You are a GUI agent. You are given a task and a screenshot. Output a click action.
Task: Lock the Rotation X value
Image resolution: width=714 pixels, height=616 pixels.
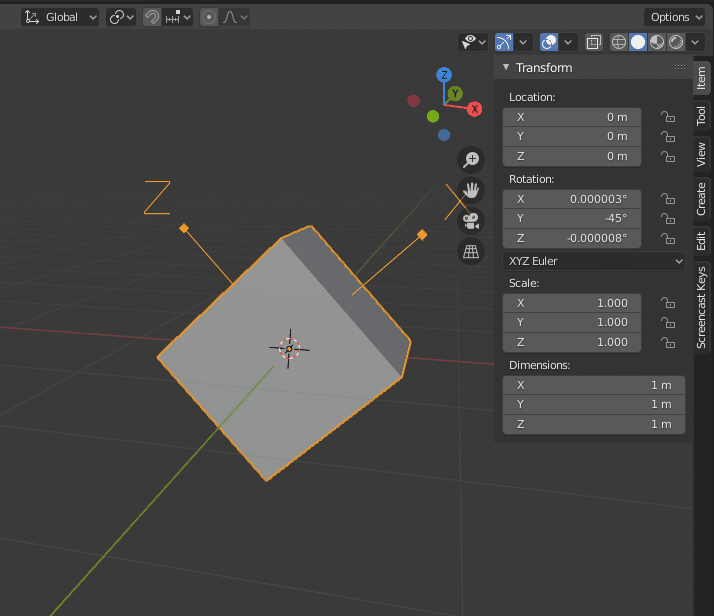(668, 199)
